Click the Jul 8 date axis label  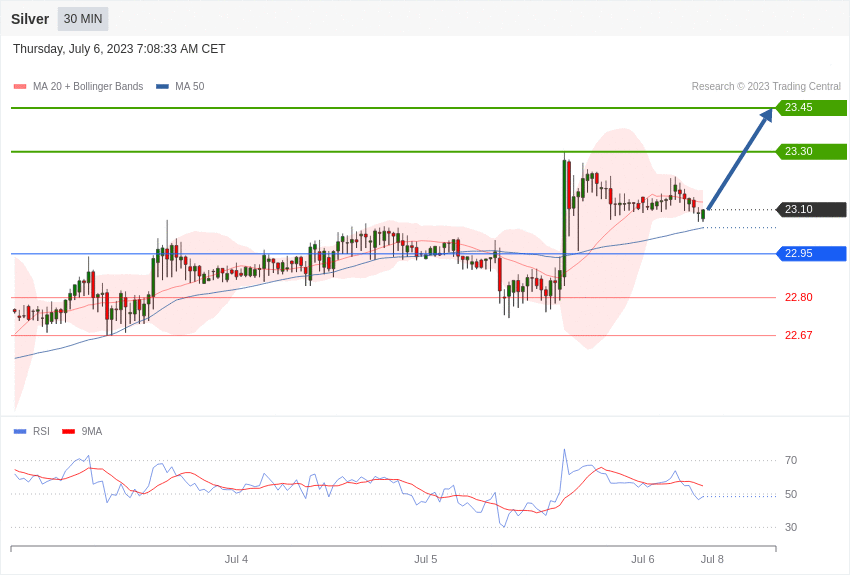pyautogui.click(x=712, y=559)
